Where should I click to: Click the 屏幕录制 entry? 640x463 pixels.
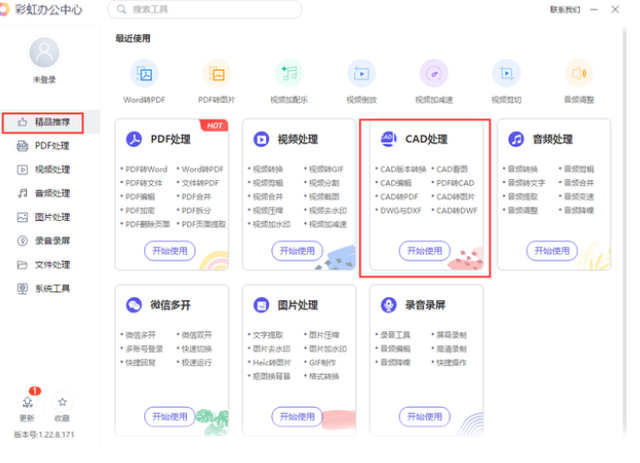[451, 335]
